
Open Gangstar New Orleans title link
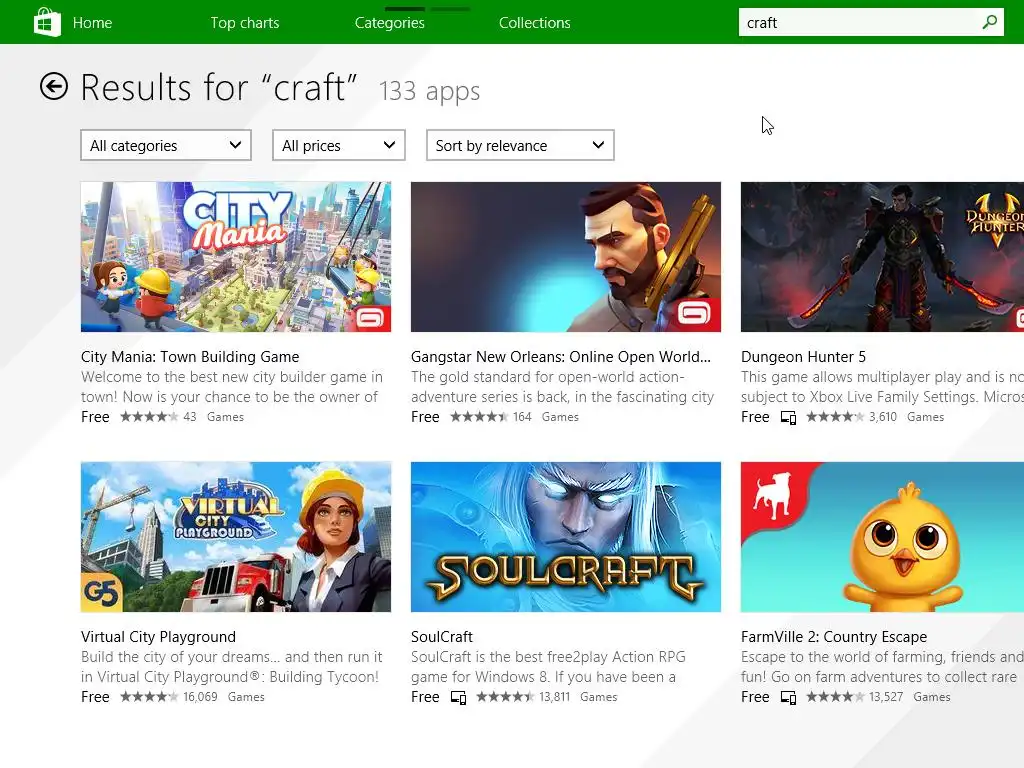click(x=561, y=357)
